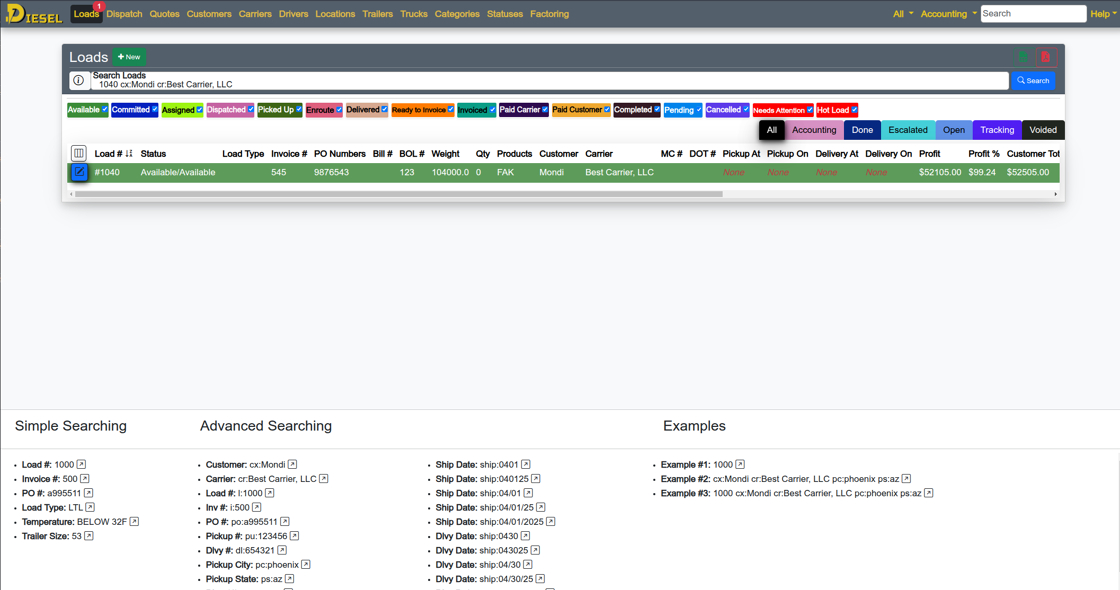
Task: Expand the Accounting dropdown in the navbar
Action: tap(949, 14)
